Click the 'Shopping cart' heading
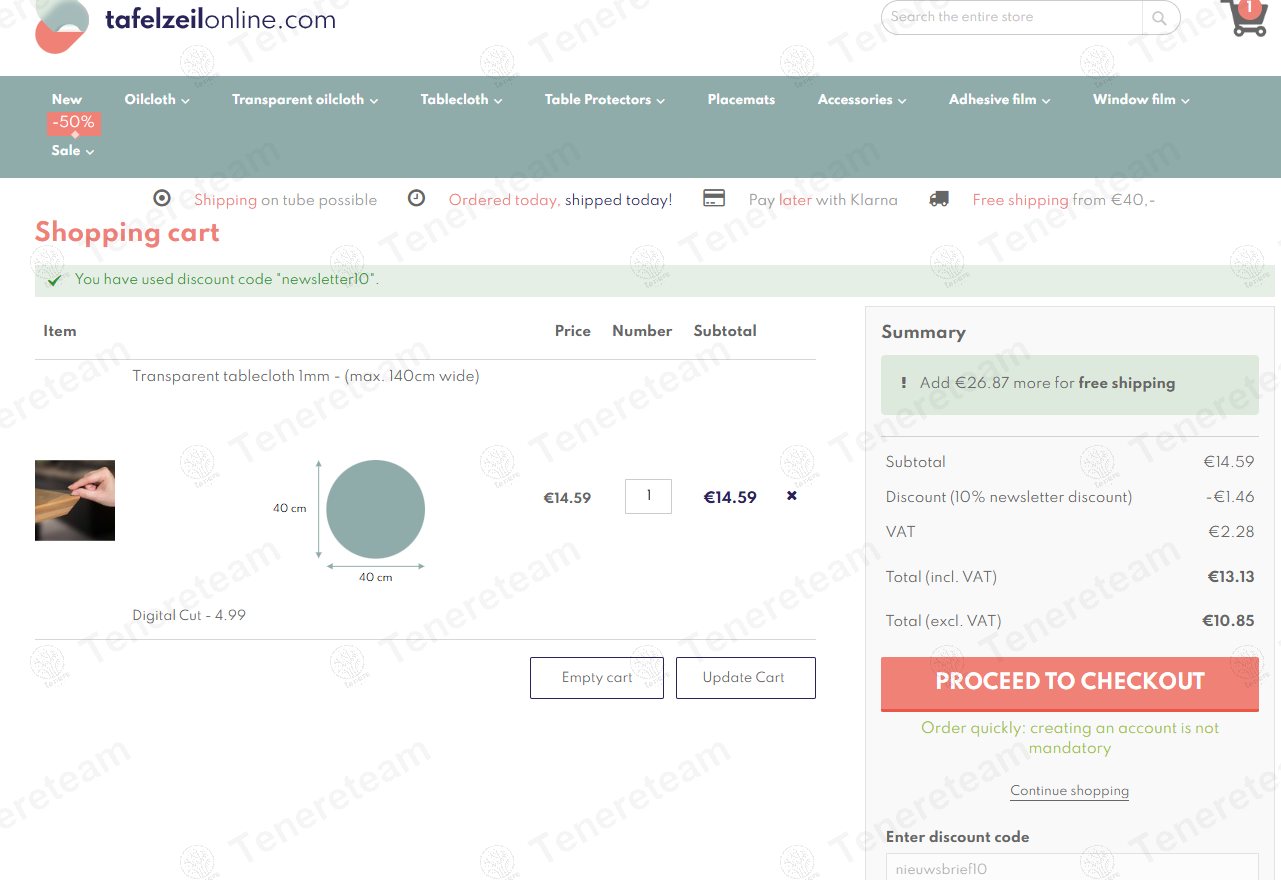 point(127,232)
